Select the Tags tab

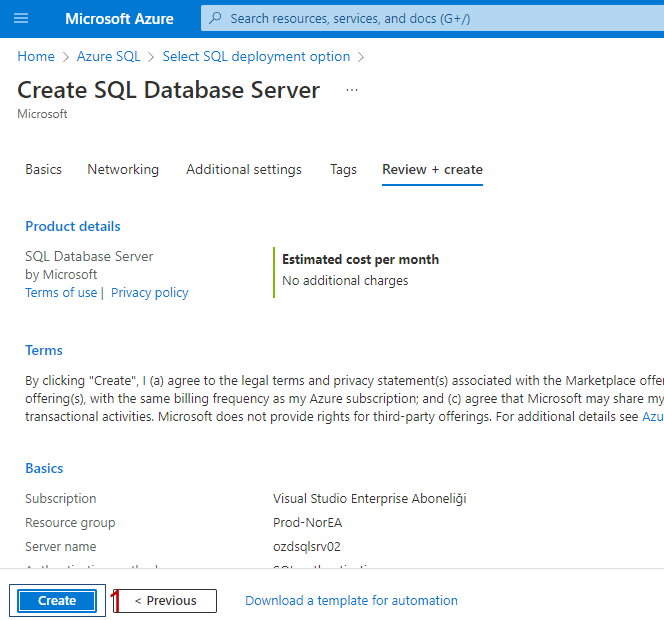click(343, 169)
